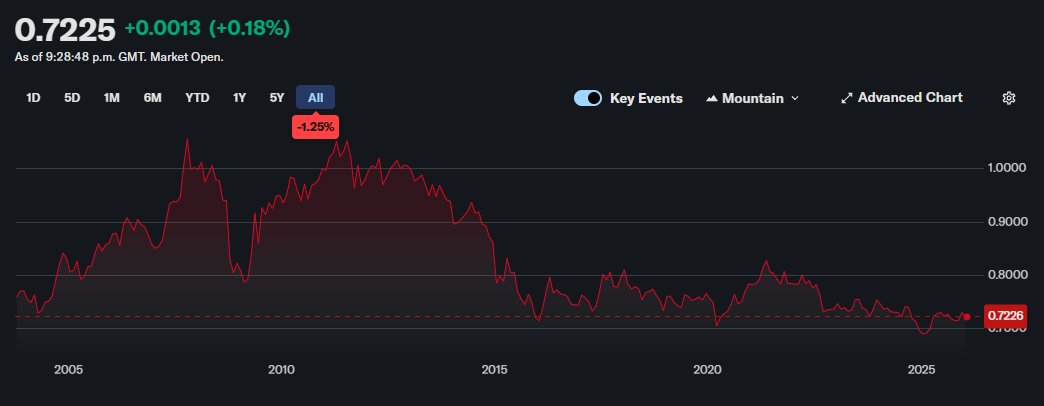Click the Advanced Chart expand arrows icon
This screenshot has height=406, width=1044.
[x=847, y=98]
